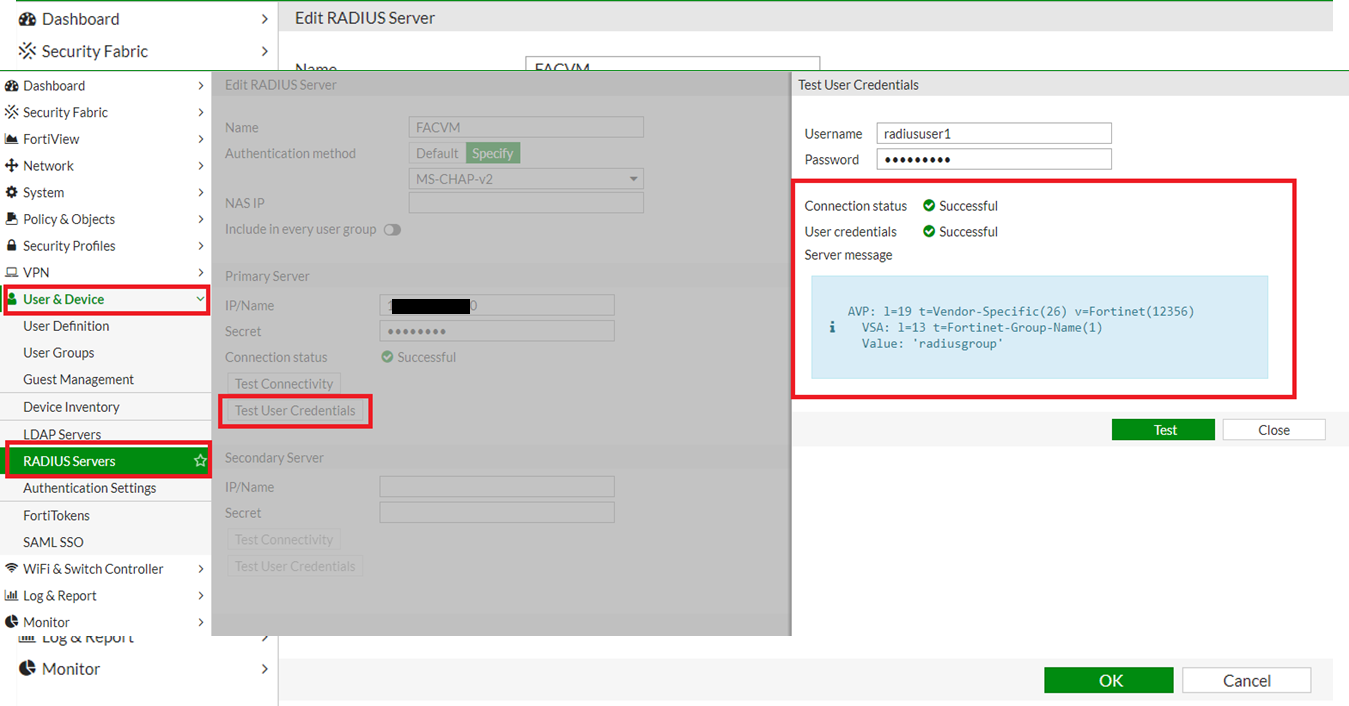This screenshot has height=706, width=1349.
Task: Click Primary Server Test User Credentials button
Action: click(295, 411)
